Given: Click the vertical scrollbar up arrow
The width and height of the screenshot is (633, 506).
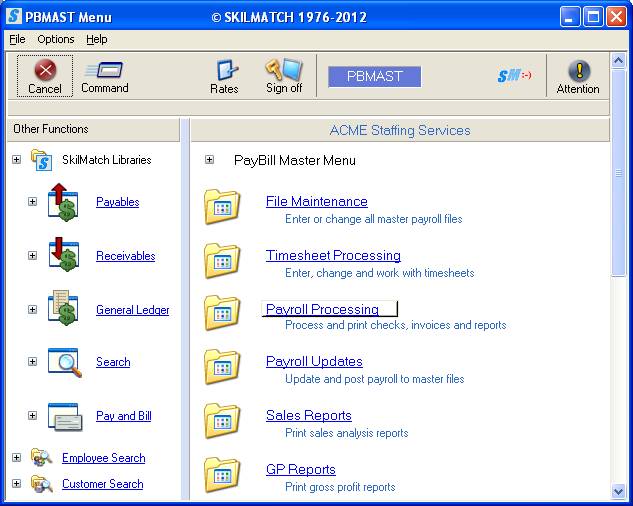Looking at the screenshot, I should (618, 61).
